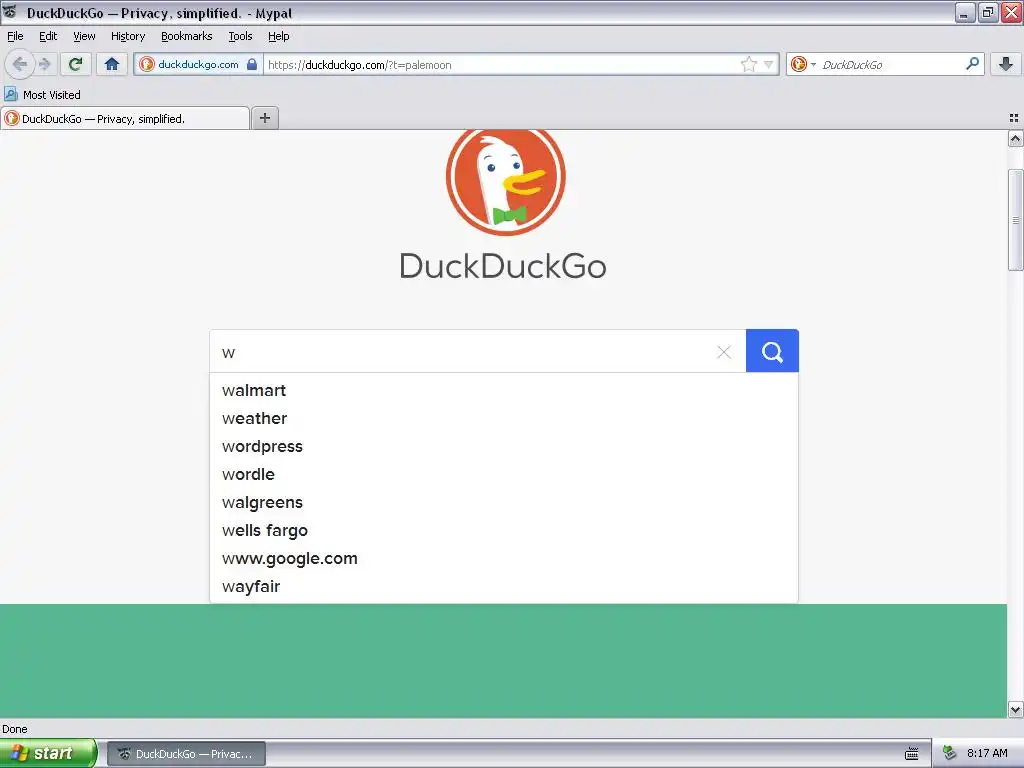
Task: Open the Help menu
Action: (279, 36)
